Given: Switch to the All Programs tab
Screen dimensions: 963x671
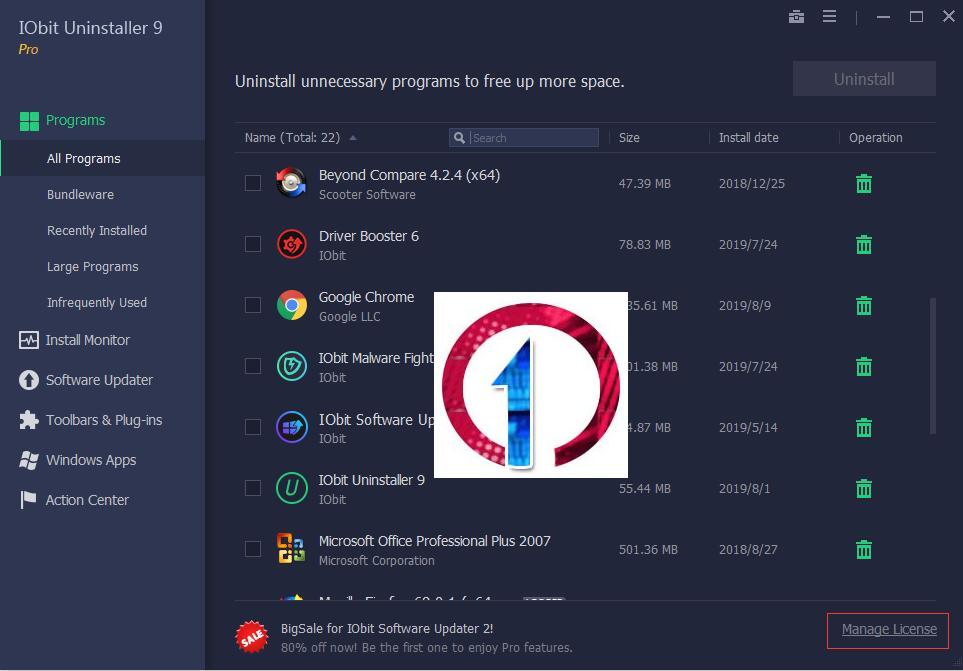Looking at the screenshot, I should [84, 158].
